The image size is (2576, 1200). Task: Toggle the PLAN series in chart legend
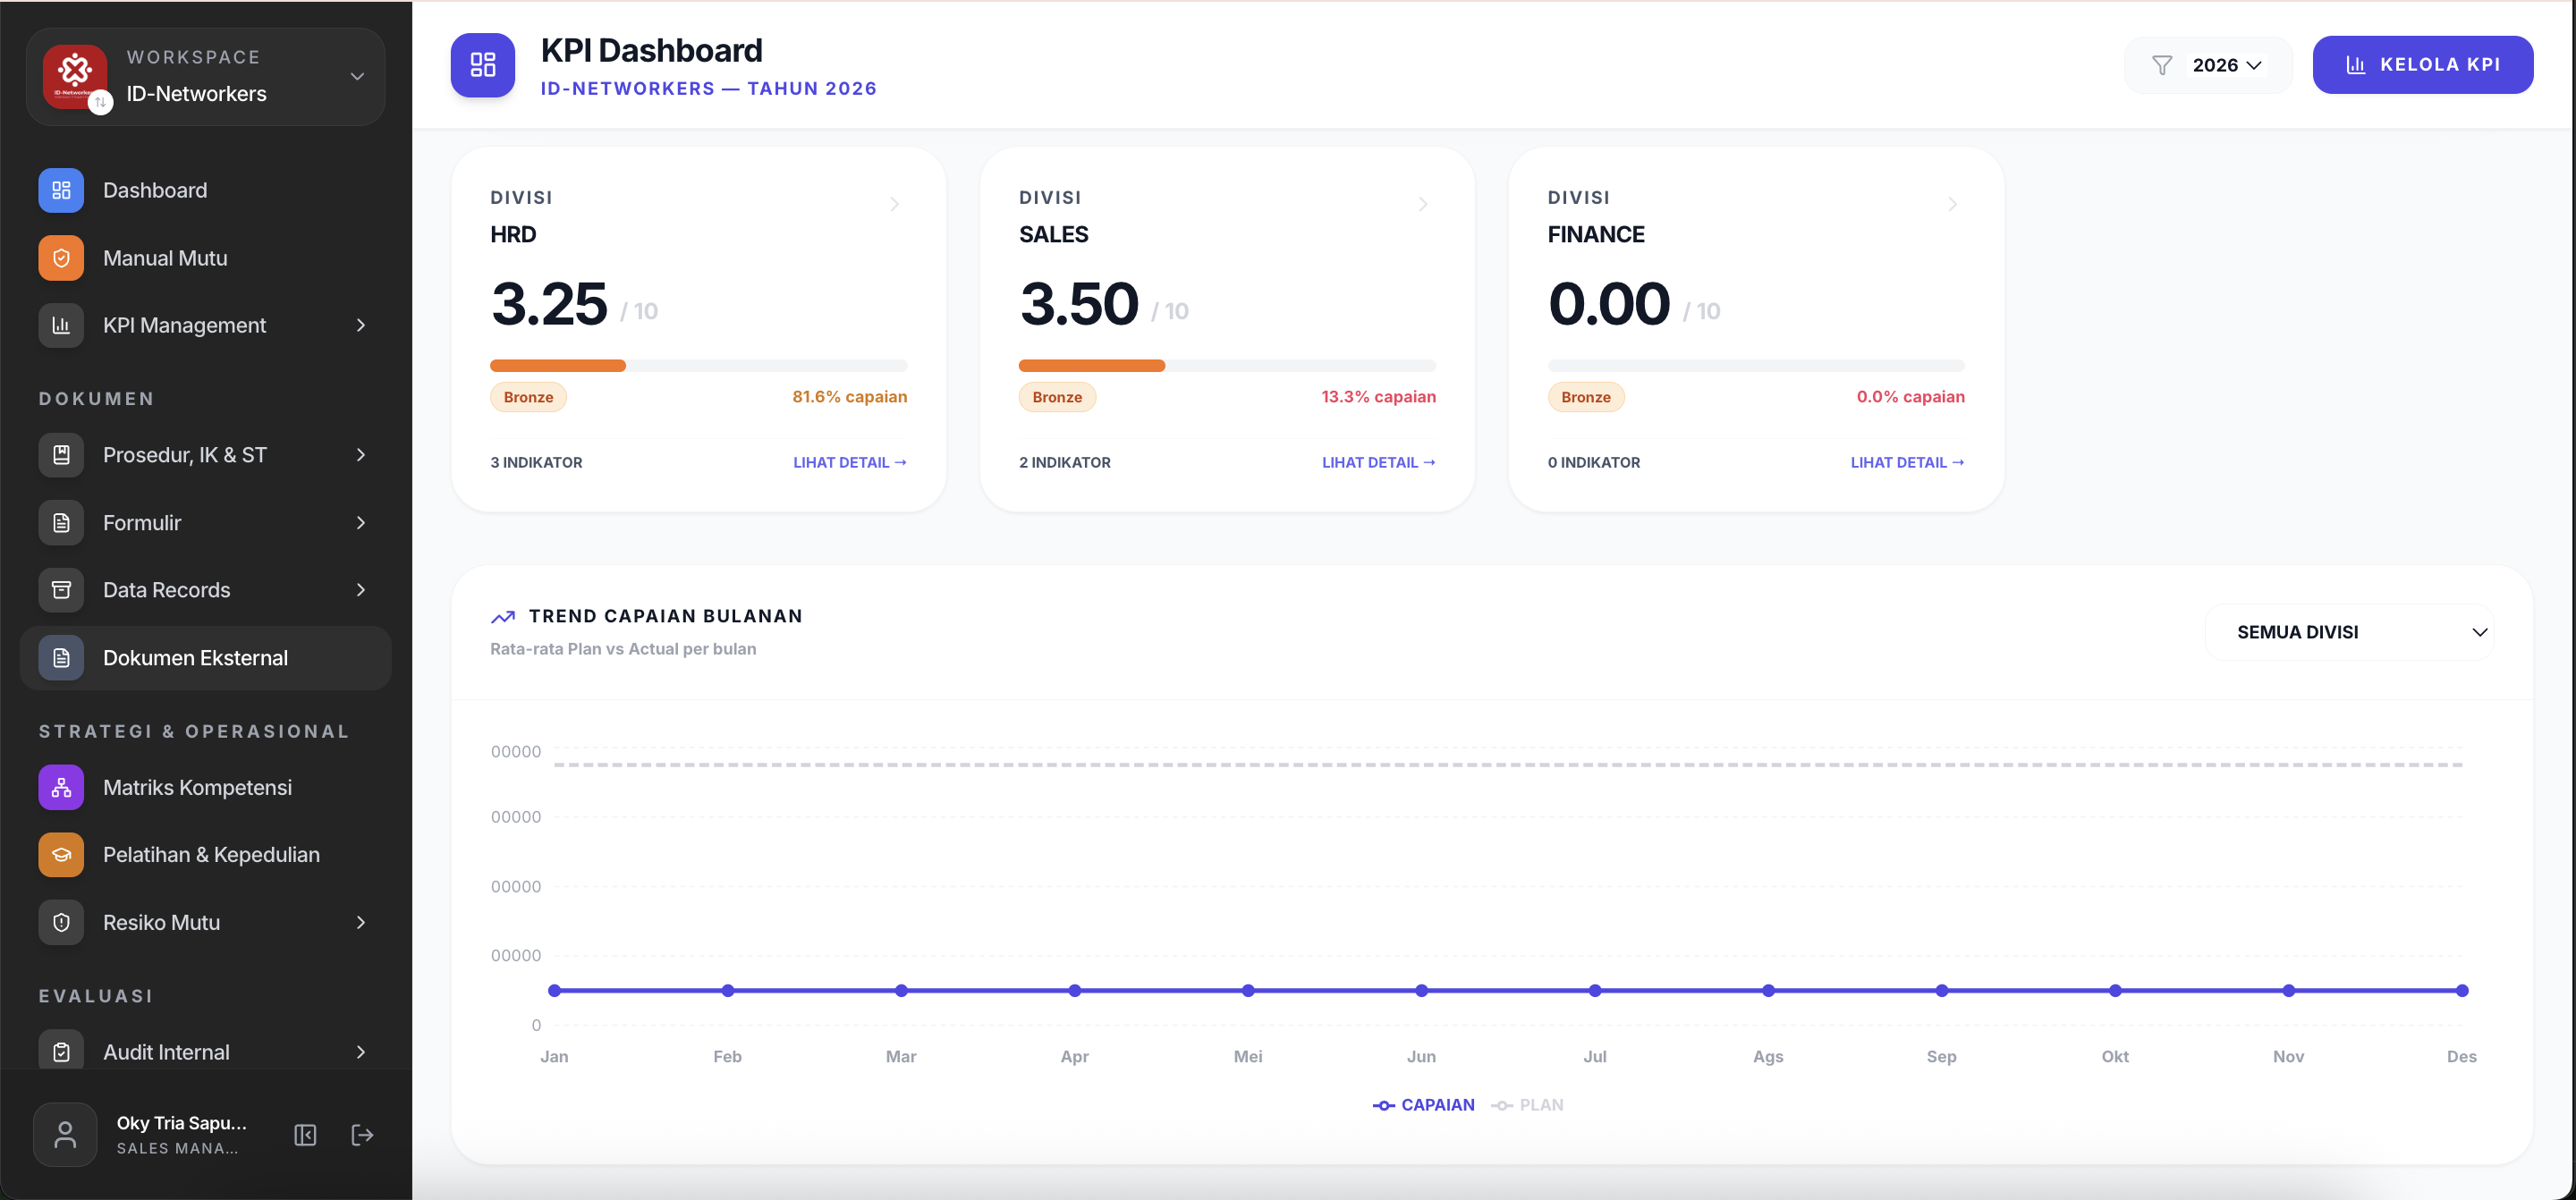tap(1527, 1104)
